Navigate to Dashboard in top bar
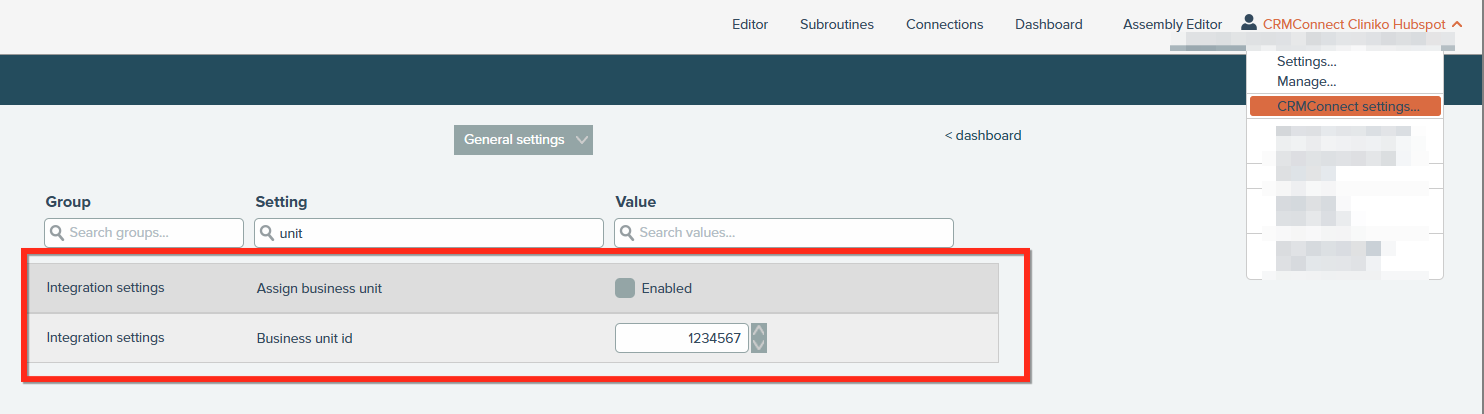The width and height of the screenshot is (1484, 414). coord(1048,24)
